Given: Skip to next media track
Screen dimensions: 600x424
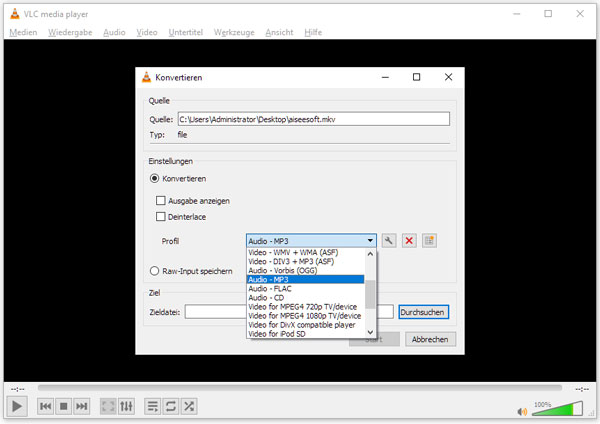Looking at the screenshot, I should click(x=82, y=406).
